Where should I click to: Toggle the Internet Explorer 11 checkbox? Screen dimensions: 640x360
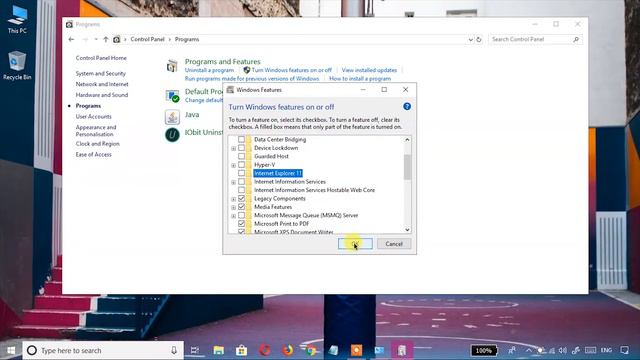point(242,173)
